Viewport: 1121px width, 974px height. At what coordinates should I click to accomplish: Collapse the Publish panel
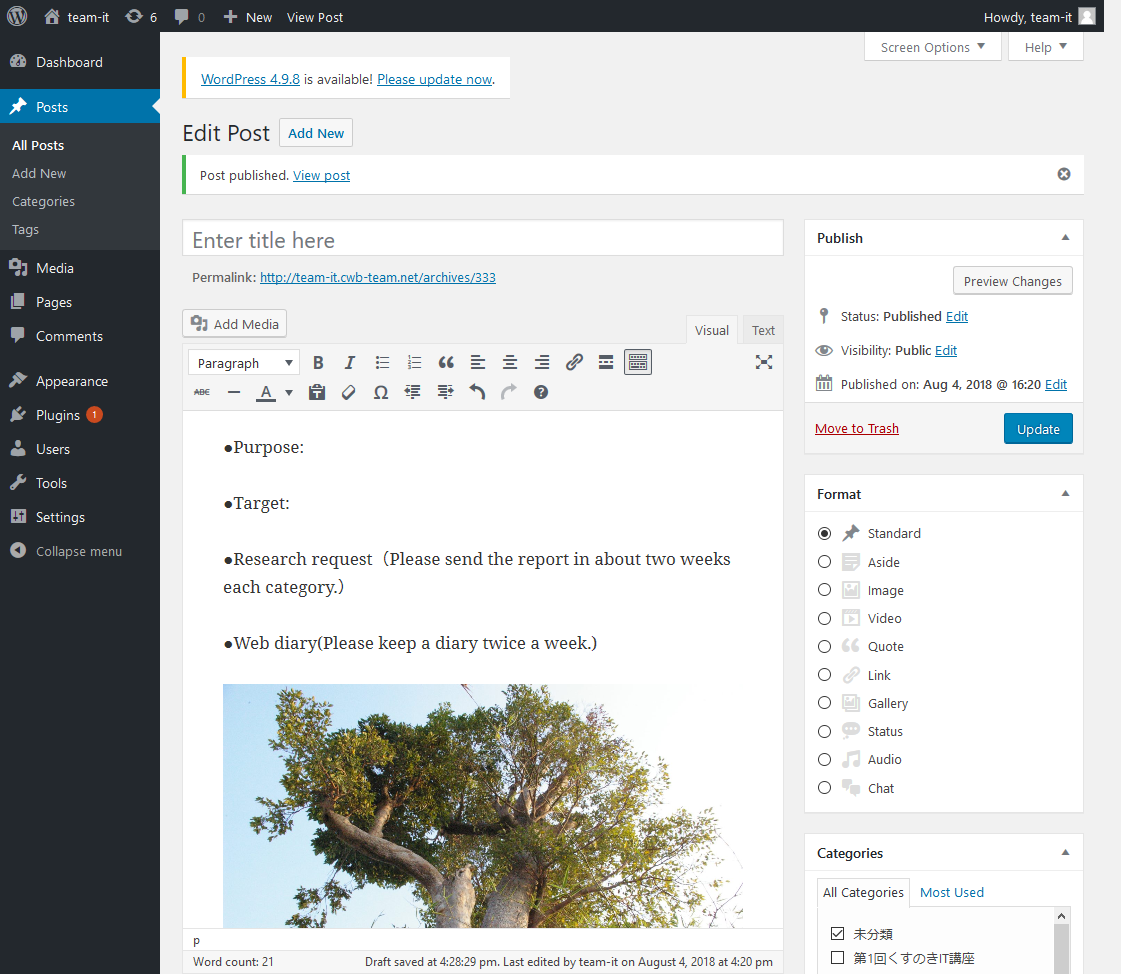pos(1065,238)
